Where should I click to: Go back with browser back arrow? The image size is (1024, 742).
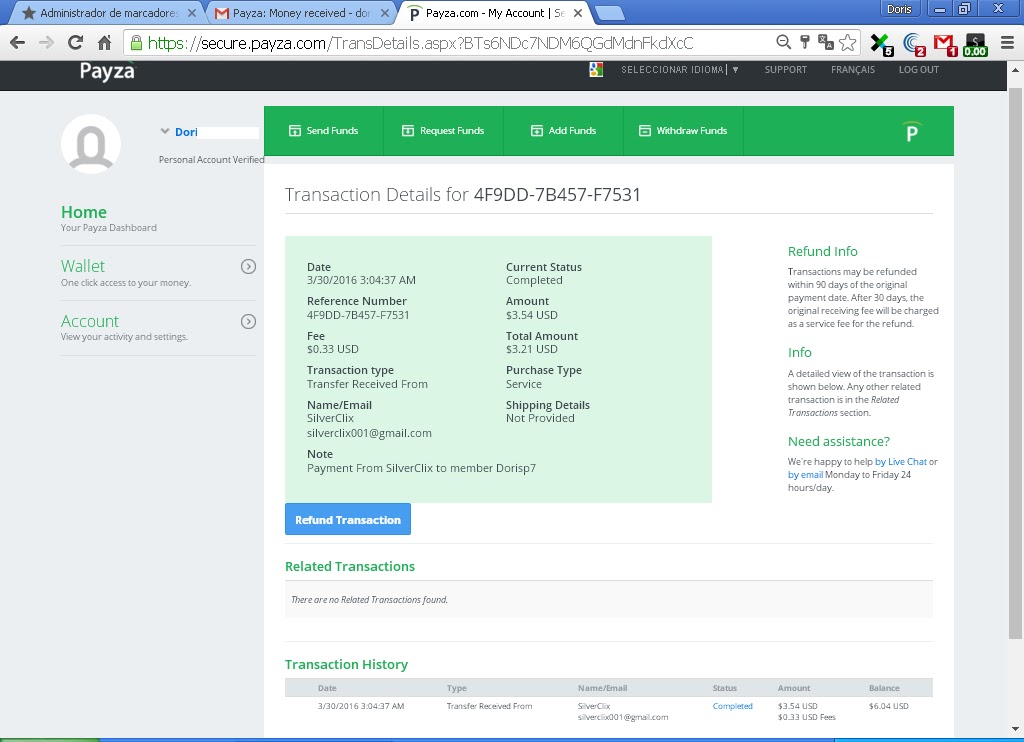coord(18,43)
